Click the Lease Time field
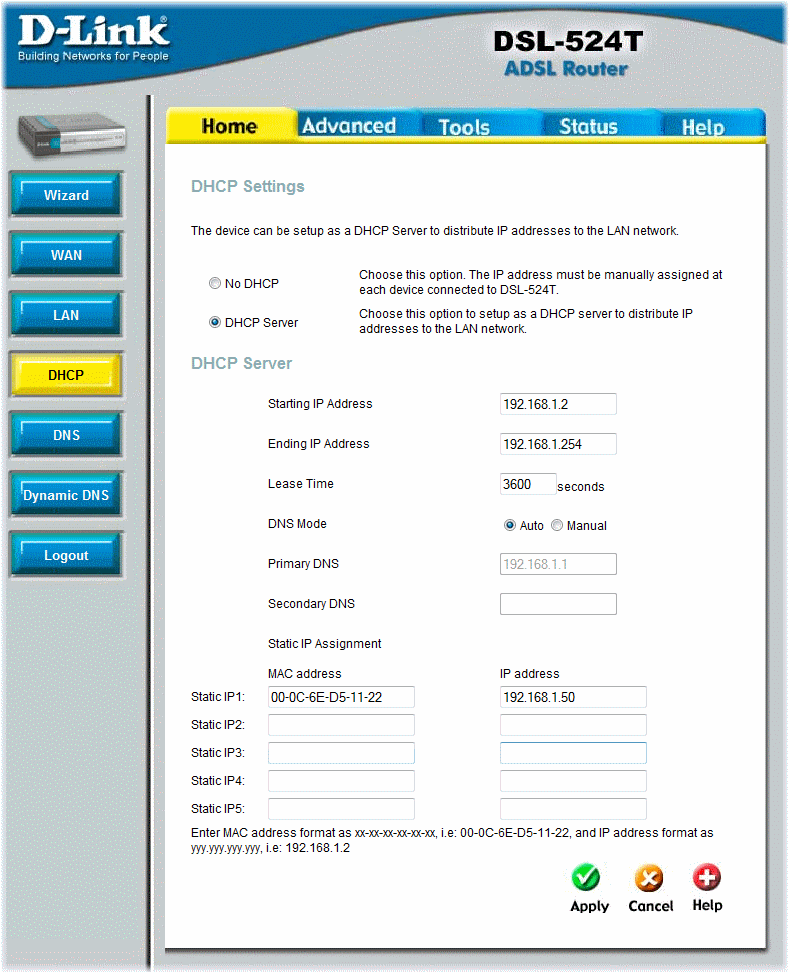Viewport: 789px width, 973px height. point(528,484)
